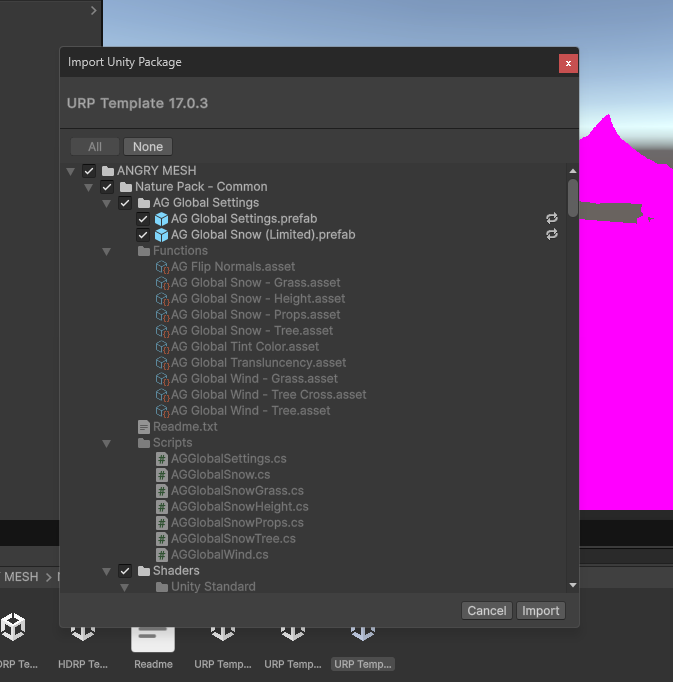Uncheck the Nature Pack - Common checkbox
This screenshot has height=682, width=673.
click(x=107, y=187)
